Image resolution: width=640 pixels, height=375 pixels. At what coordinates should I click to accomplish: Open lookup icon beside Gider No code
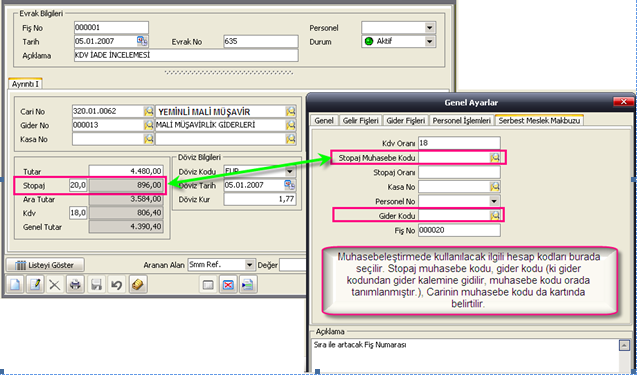[x=149, y=125]
